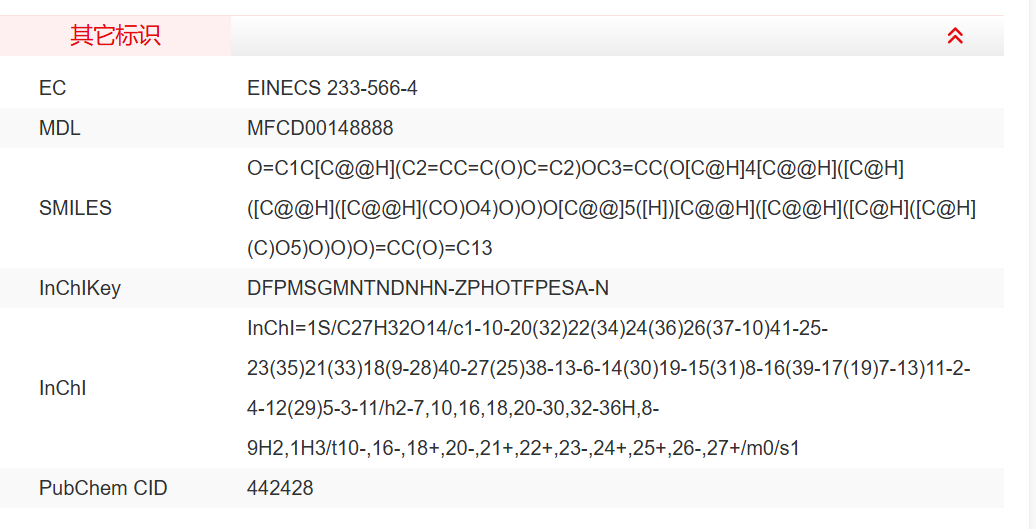This screenshot has width=1036, height=529.
Task: Click the gray header bar beside 其它标识
Action: coord(580,36)
